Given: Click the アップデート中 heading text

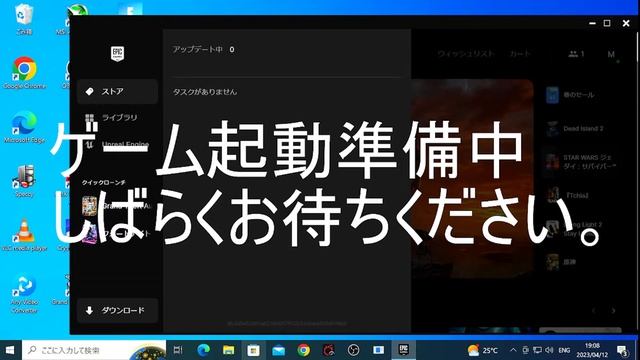Looking at the screenshot, I should tap(198, 49).
